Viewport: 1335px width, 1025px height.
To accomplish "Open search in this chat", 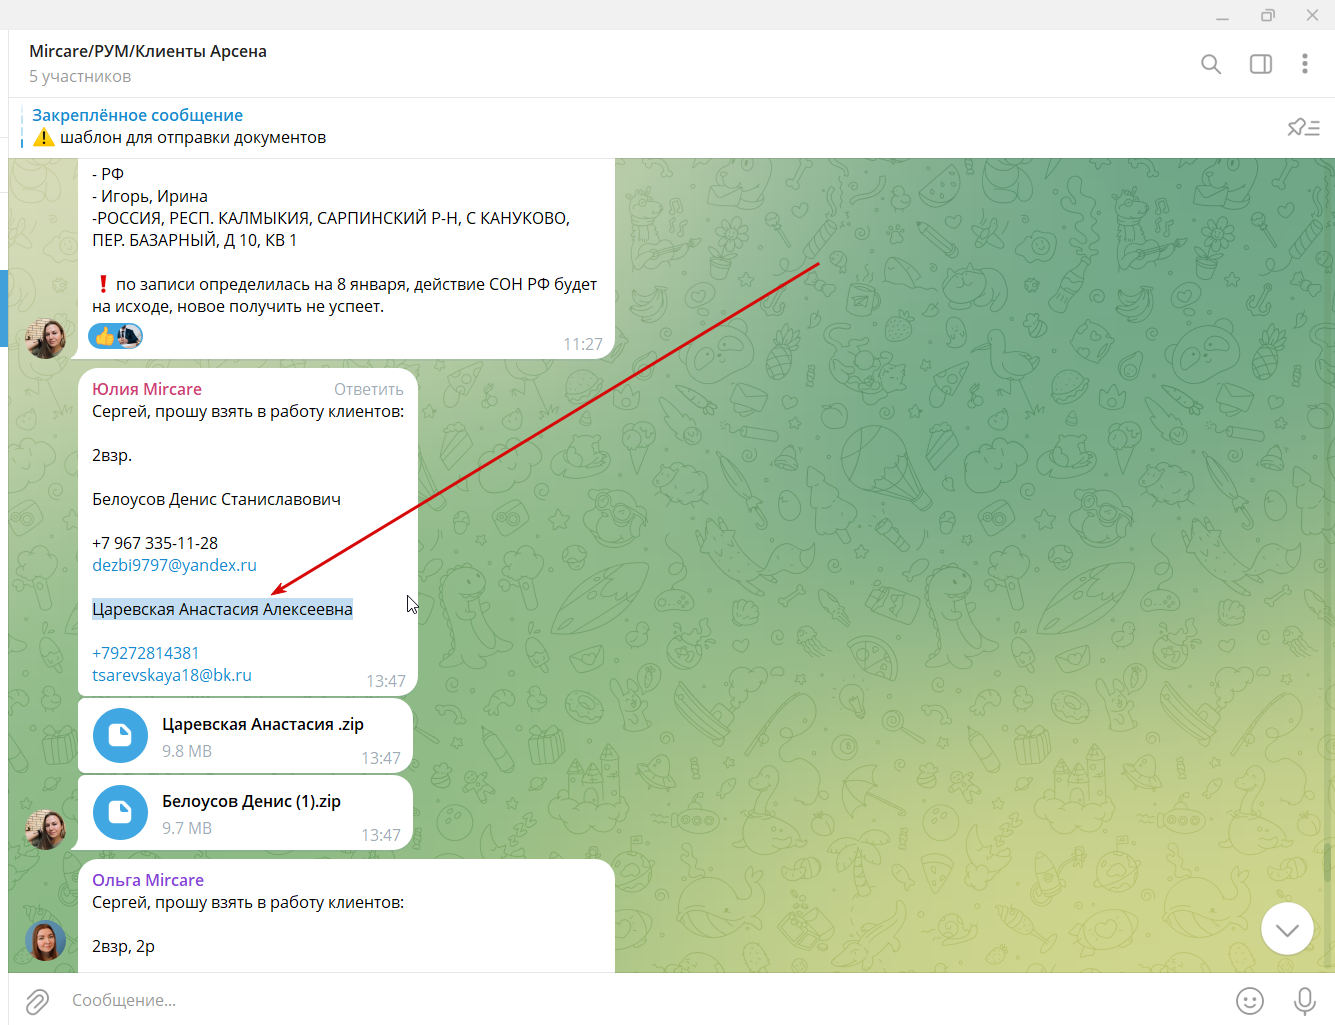I will click(1210, 64).
